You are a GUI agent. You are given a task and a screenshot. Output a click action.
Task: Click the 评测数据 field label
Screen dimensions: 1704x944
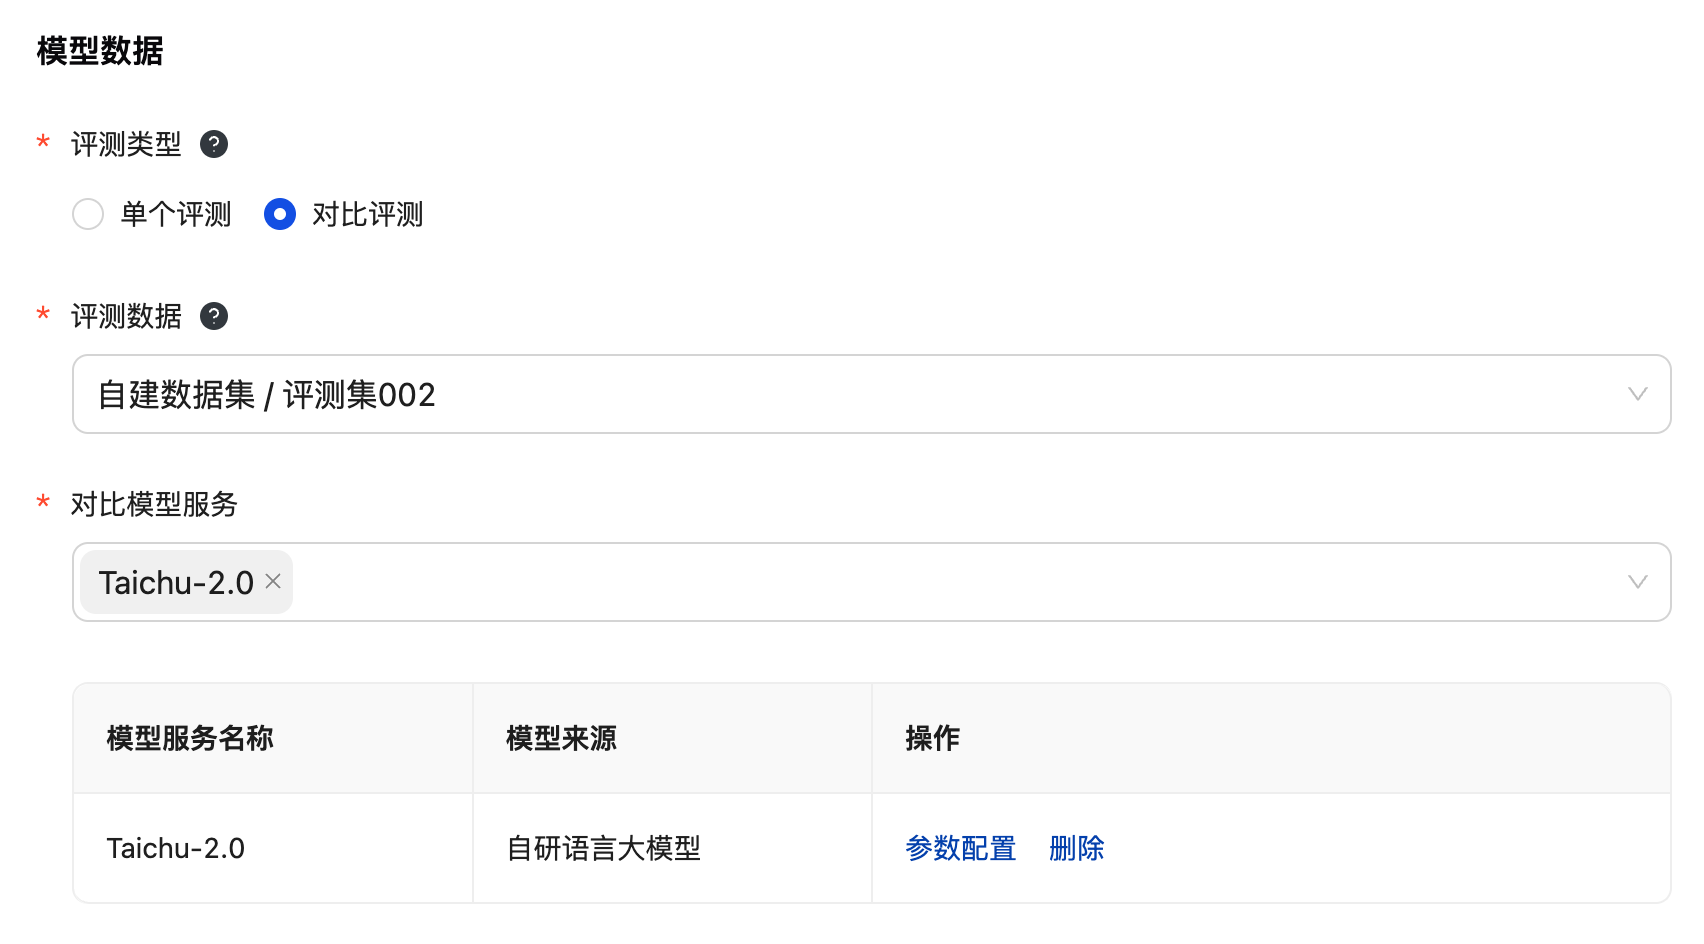click(x=126, y=317)
